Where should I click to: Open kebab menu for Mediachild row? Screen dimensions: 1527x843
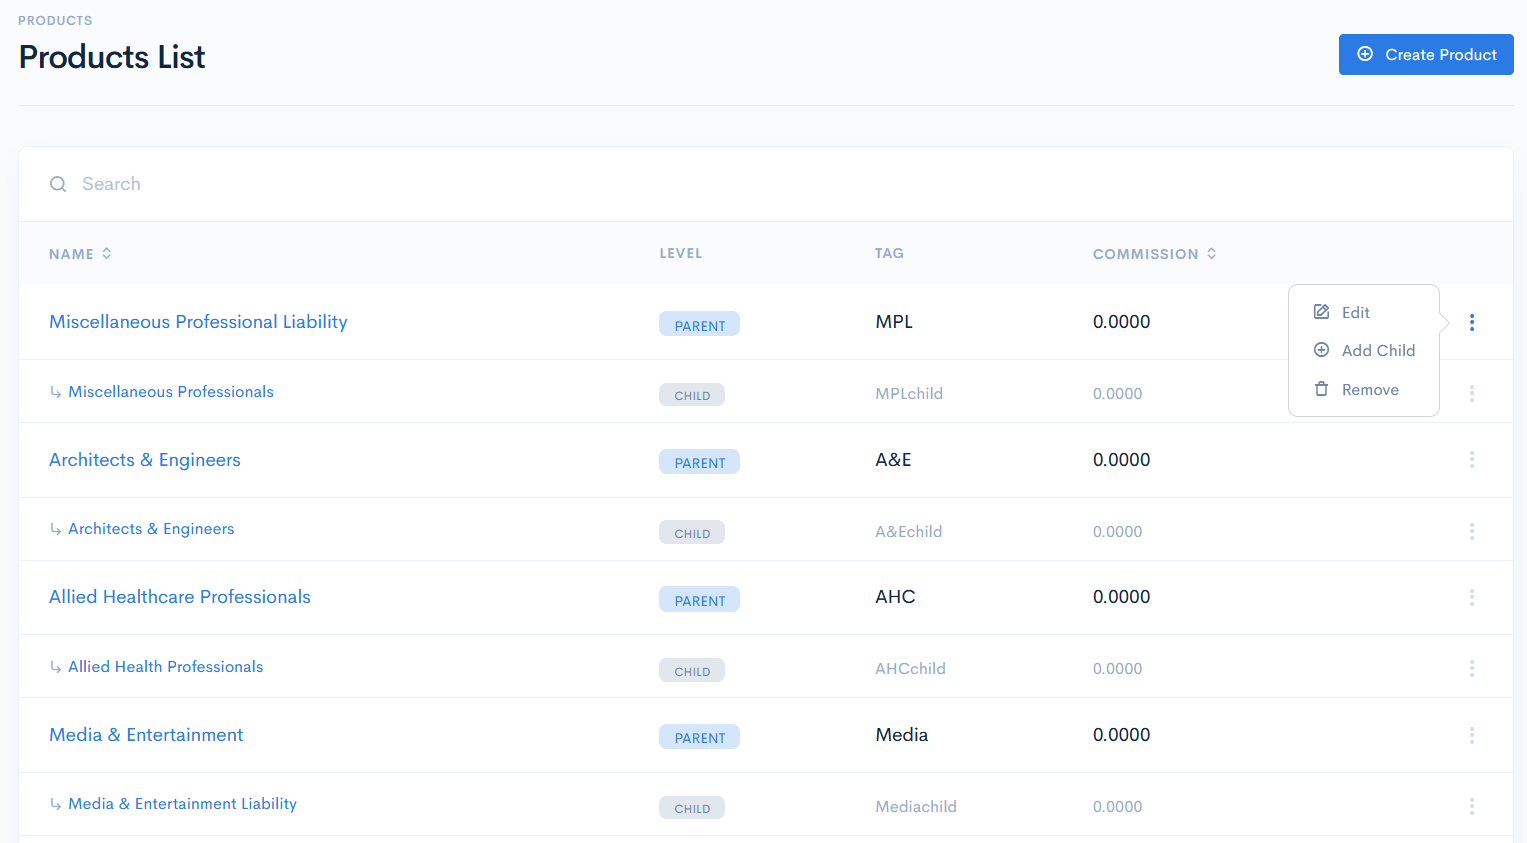(1471, 806)
